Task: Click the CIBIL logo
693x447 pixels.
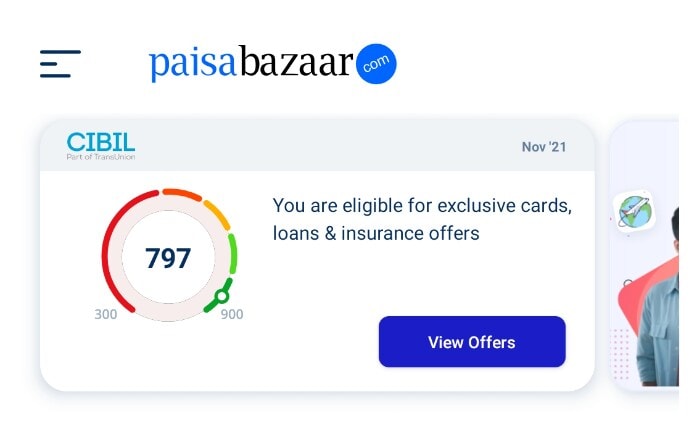Action: pos(100,142)
